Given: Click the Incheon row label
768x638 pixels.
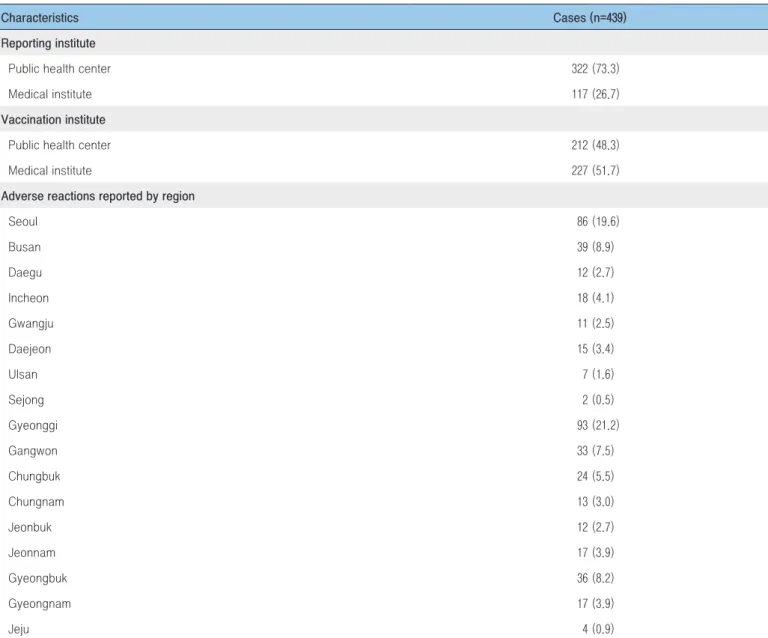Looking at the screenshot, I should [28, 298].
